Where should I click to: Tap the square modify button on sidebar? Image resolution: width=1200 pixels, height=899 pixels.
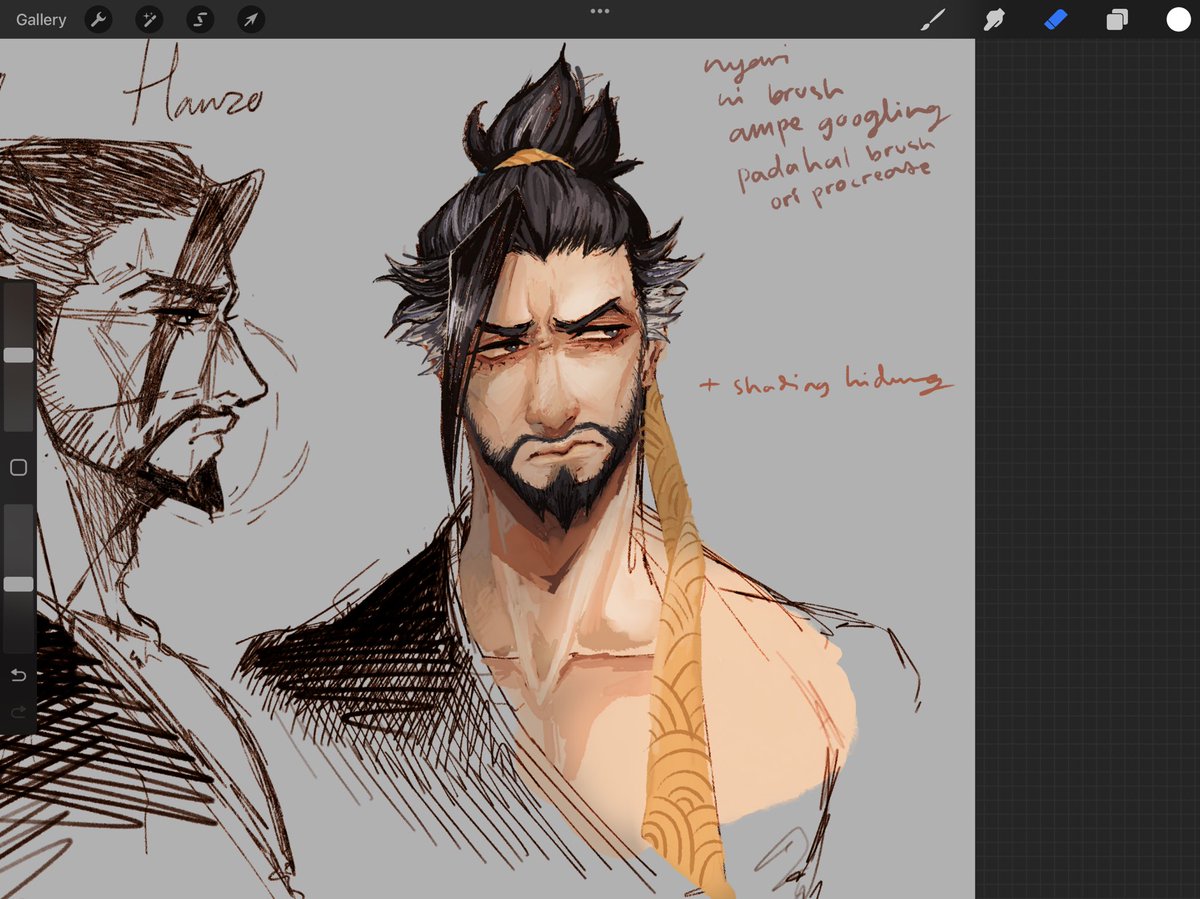coord(17,467)
